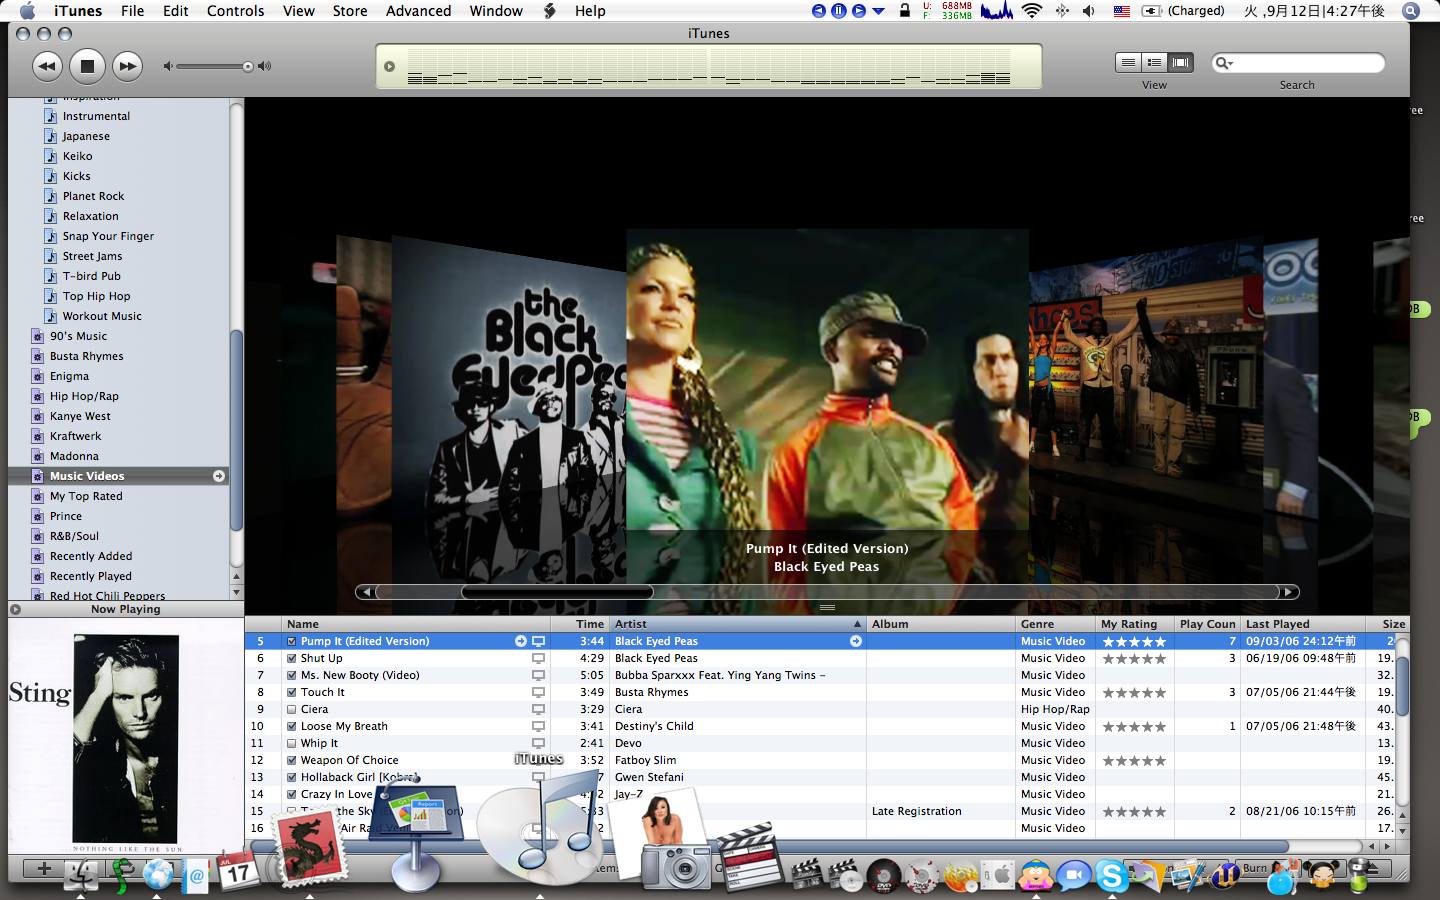1440x900 pixels.
Task: Enable the Ciera track checkbox
Action: click(291, 709)
